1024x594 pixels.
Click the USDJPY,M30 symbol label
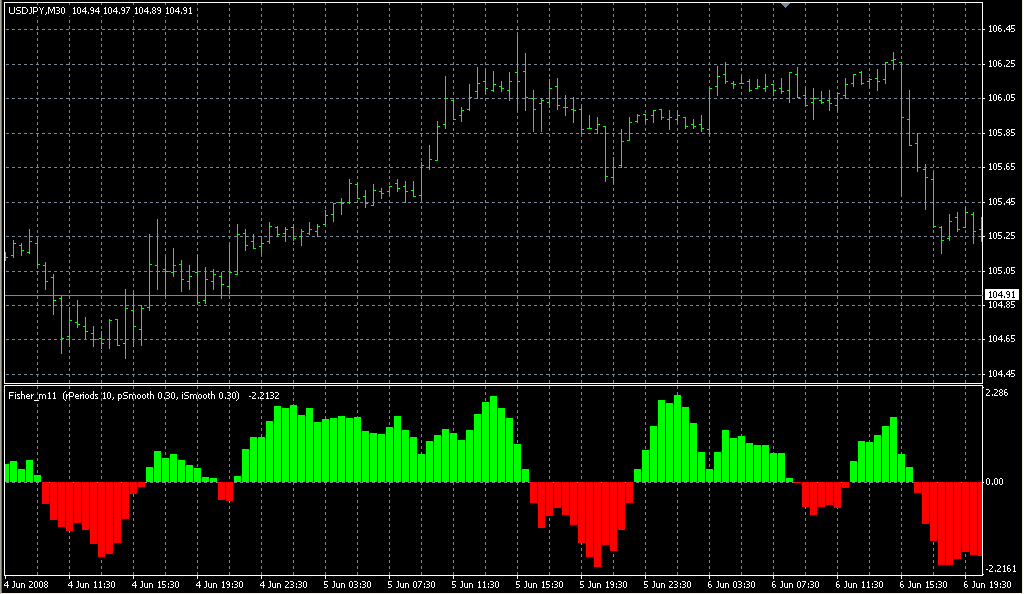pyautogui.click(x=37, y=11)
